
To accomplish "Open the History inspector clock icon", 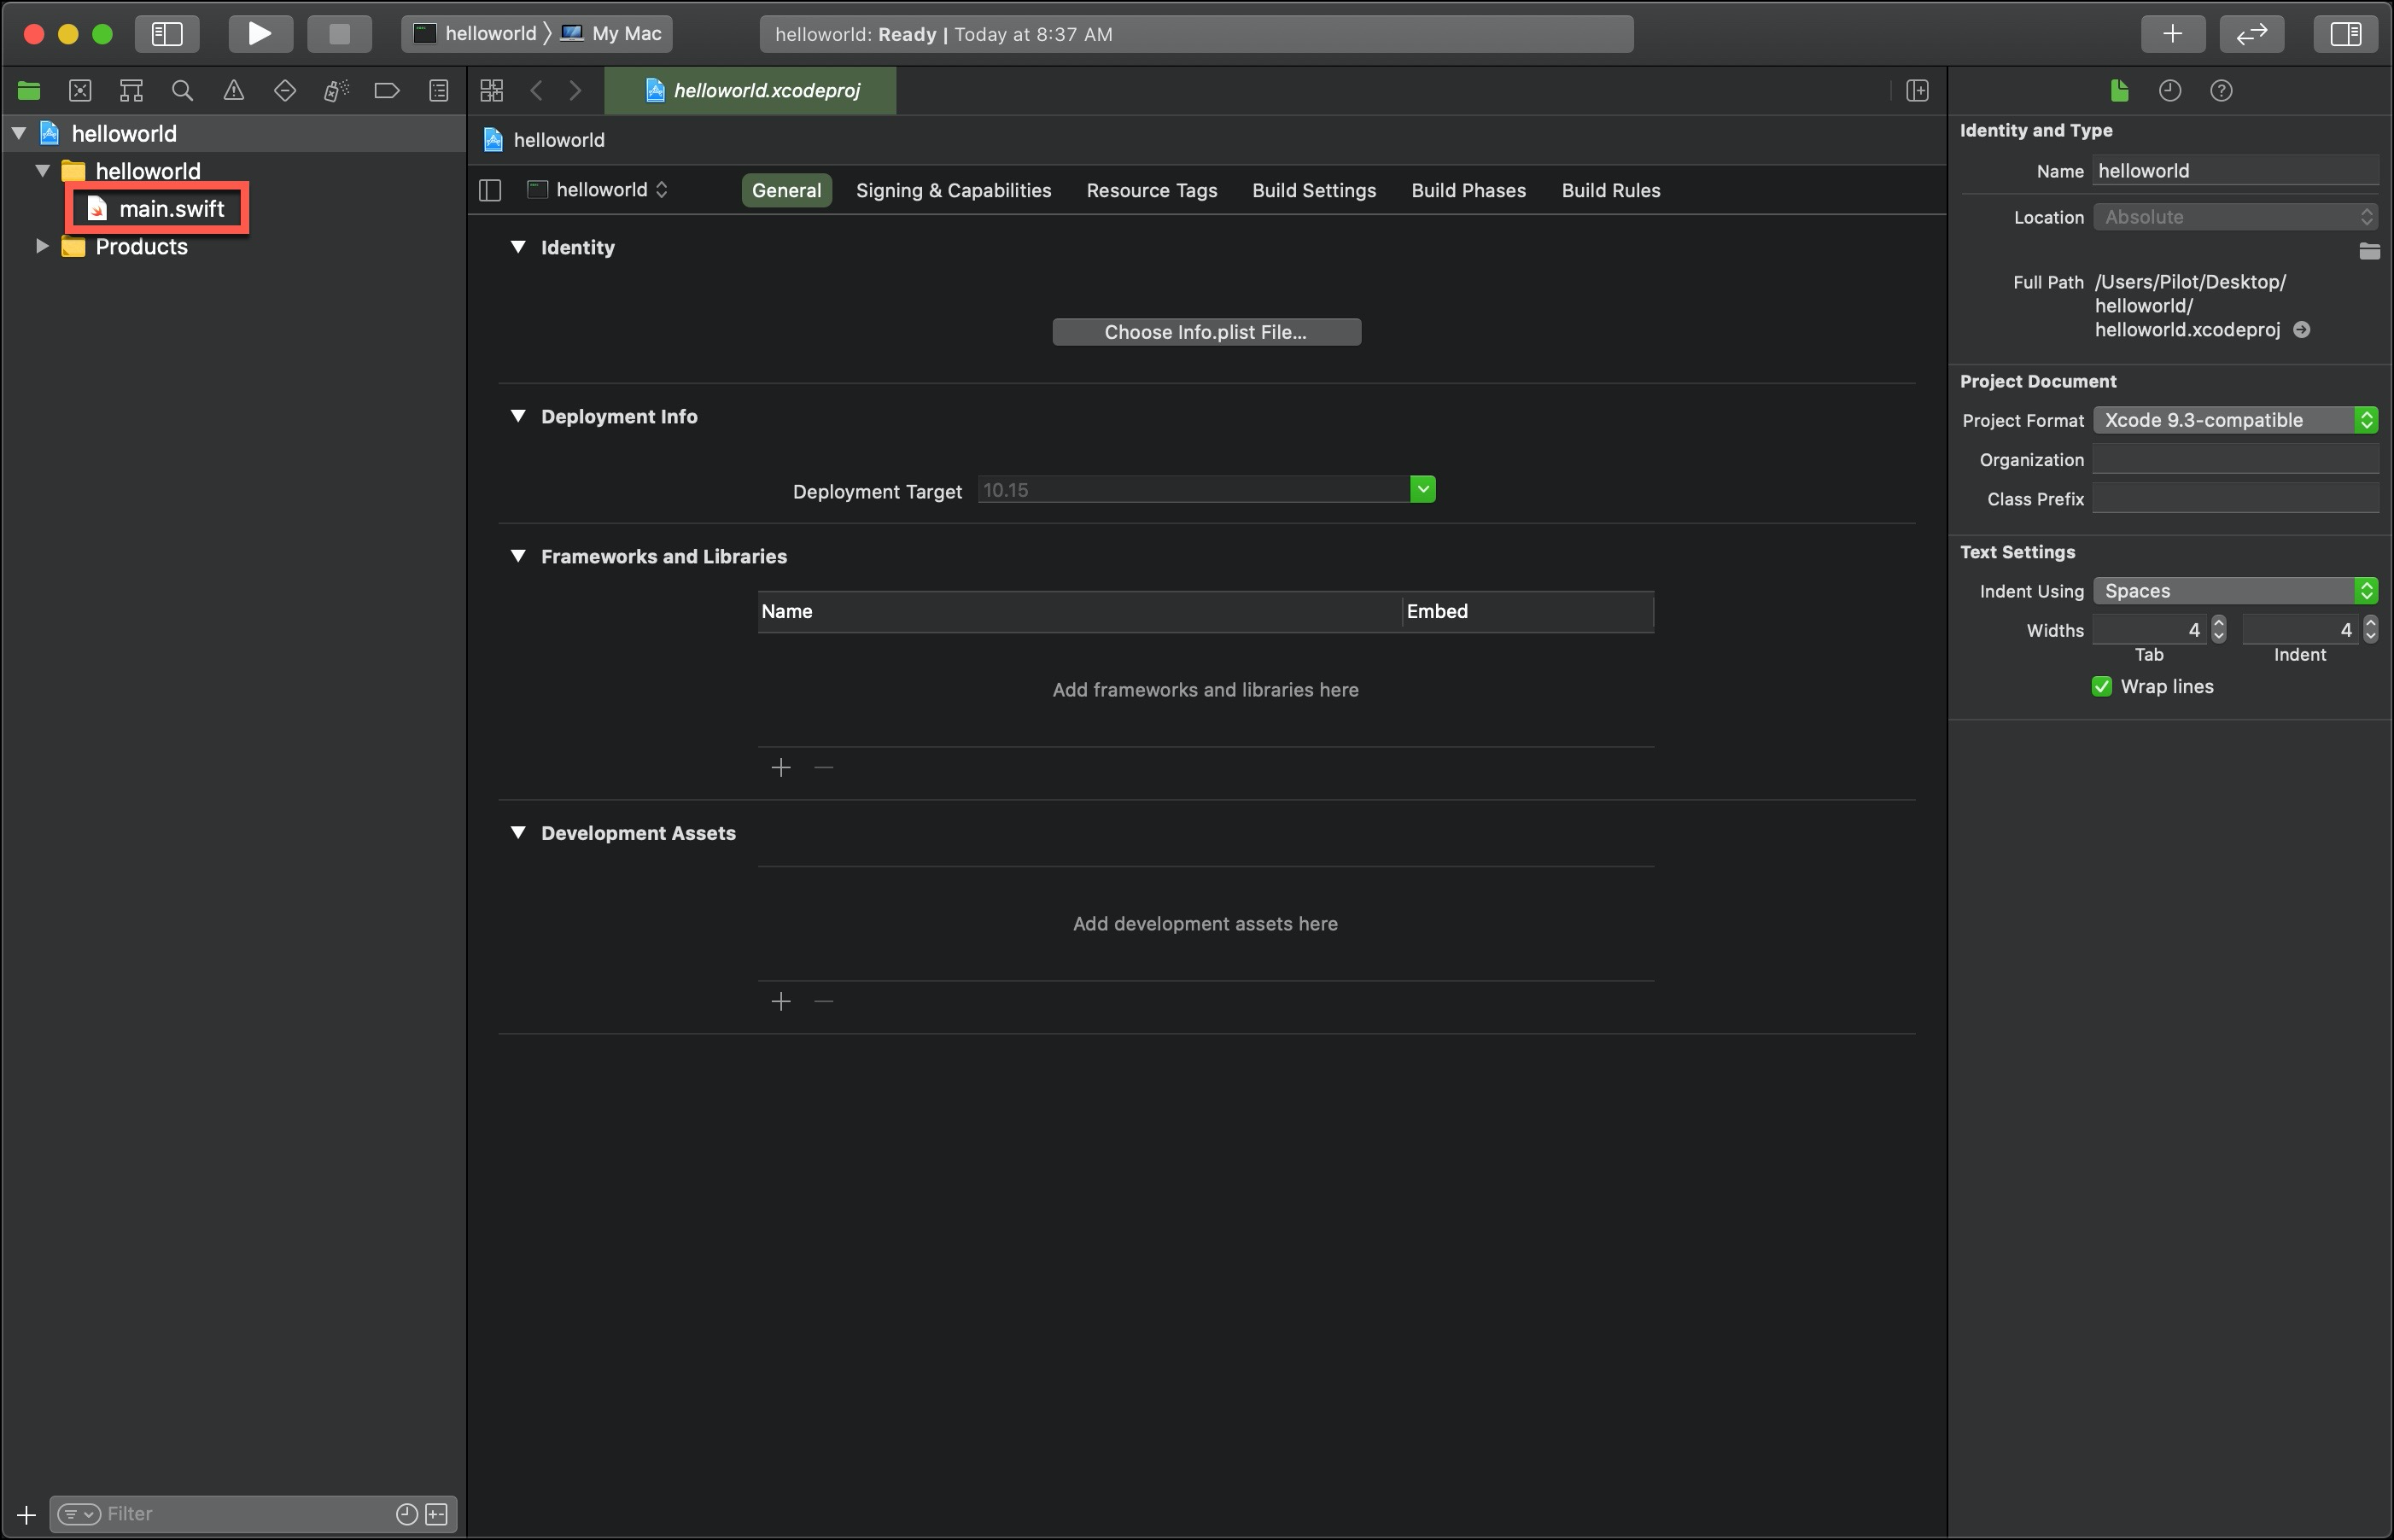I will coord(2169,91).
